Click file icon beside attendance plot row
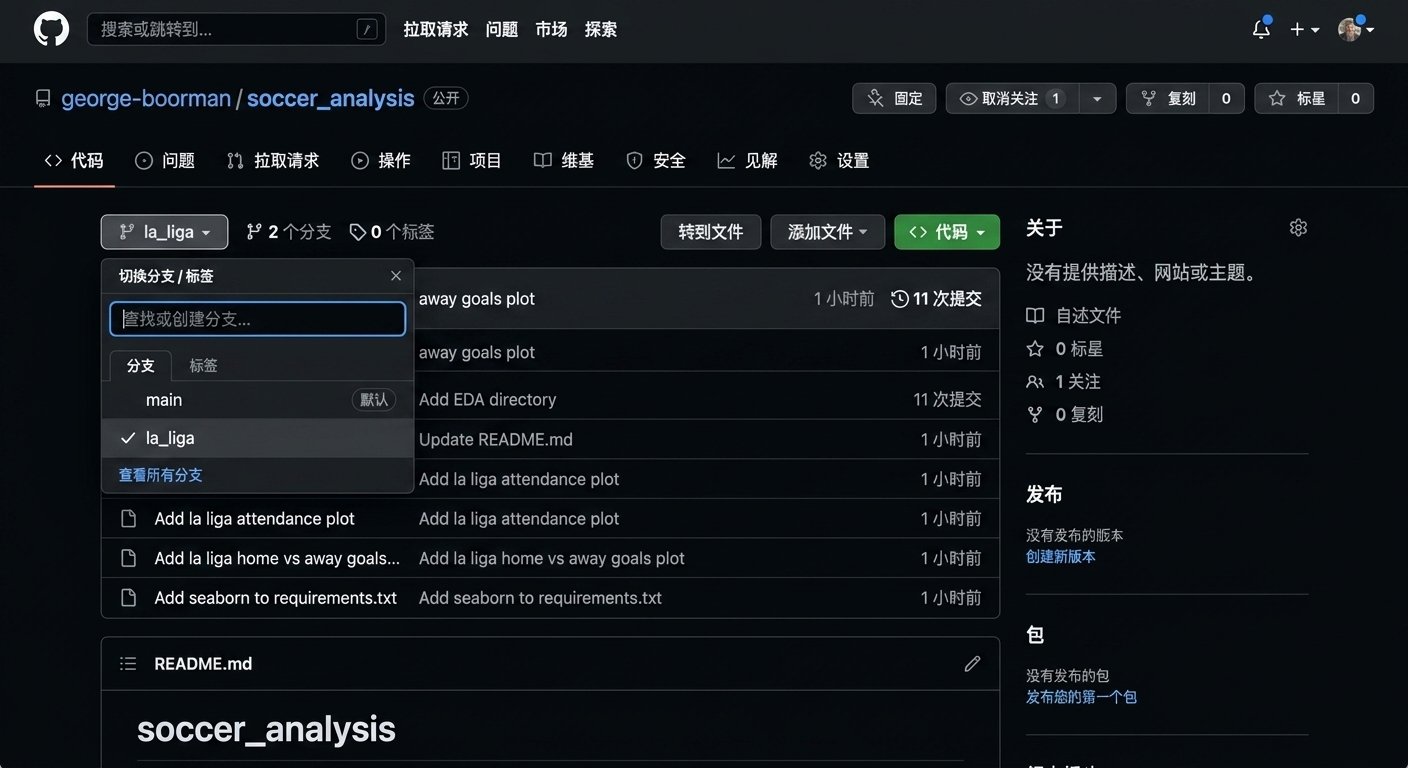Image resolution: width=1408 pixels, height=768 pixels. tap(128, 519)
